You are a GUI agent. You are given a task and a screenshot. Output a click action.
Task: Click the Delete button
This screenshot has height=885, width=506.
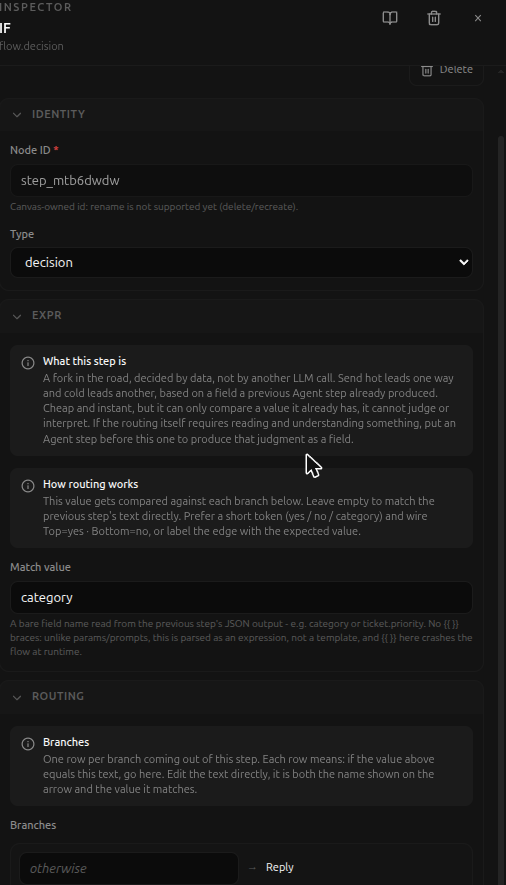click(446, 71)
